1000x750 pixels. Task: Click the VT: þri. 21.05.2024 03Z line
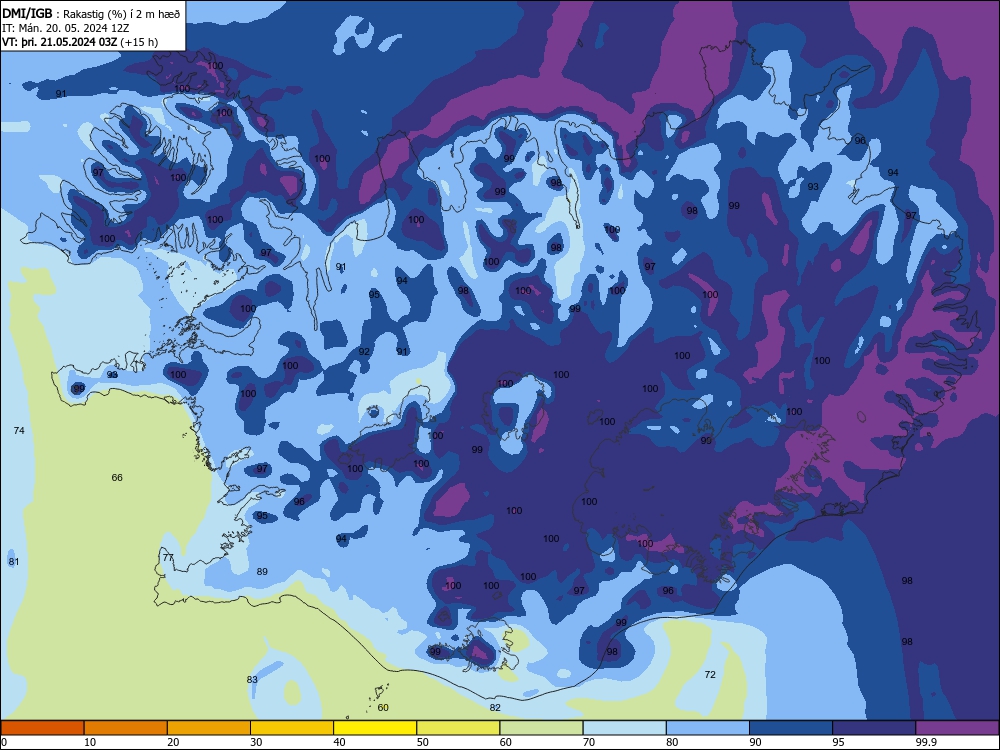coord(80,42)
